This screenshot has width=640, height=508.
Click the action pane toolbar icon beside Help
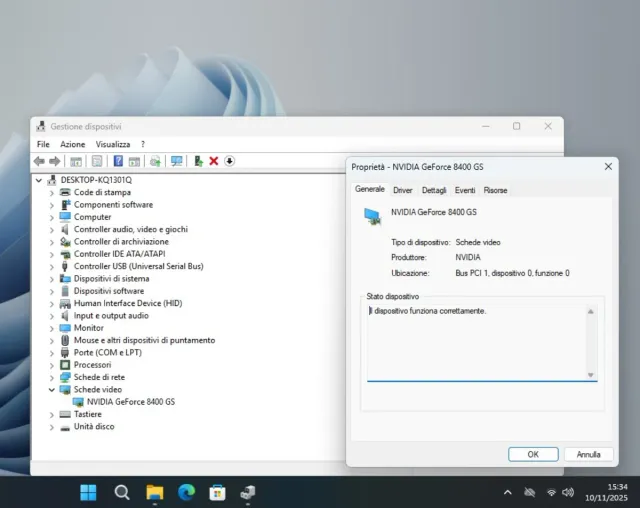pyautogui.click(x=134, y=161)
